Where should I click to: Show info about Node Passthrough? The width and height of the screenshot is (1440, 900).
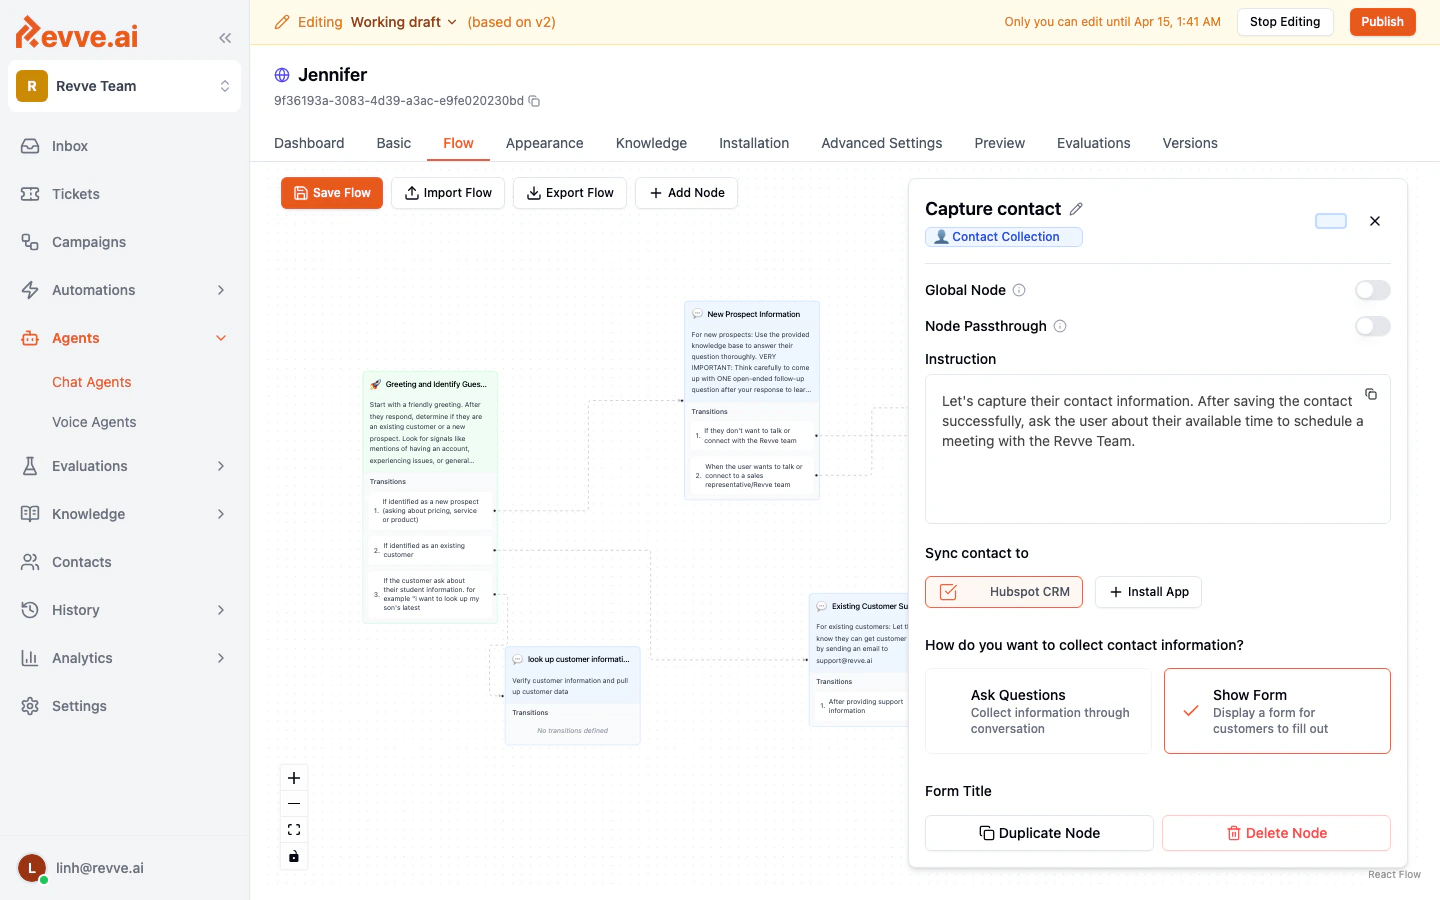1060,326
